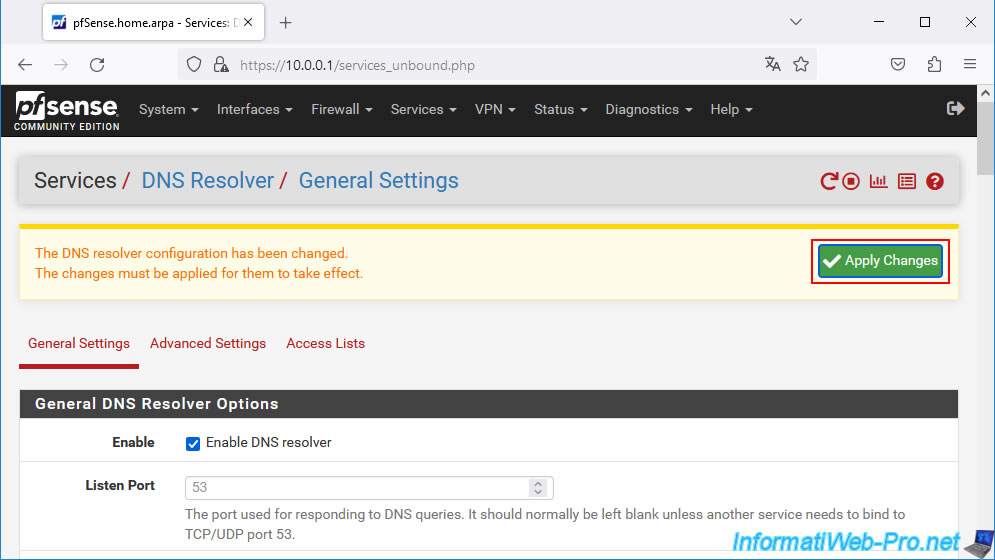Screen dimensions: 995x560
Task: Click the browser forward arrow
Action: pos(61,65)
